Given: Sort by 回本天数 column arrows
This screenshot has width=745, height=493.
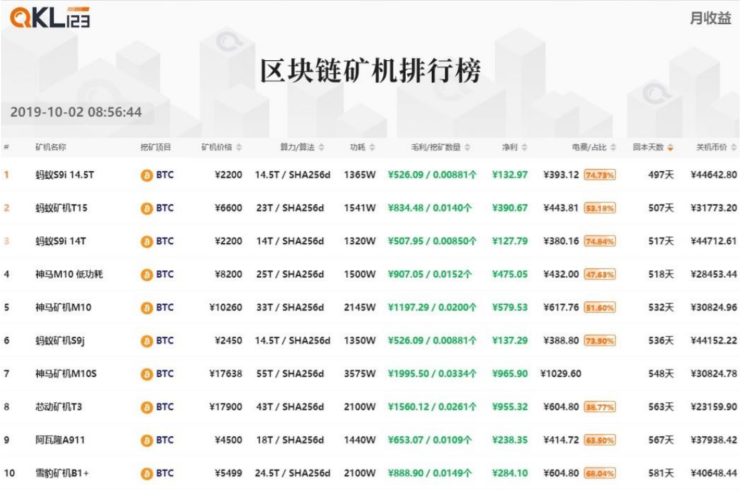Looking at the screenshot, I should click(x=670, y=148).
